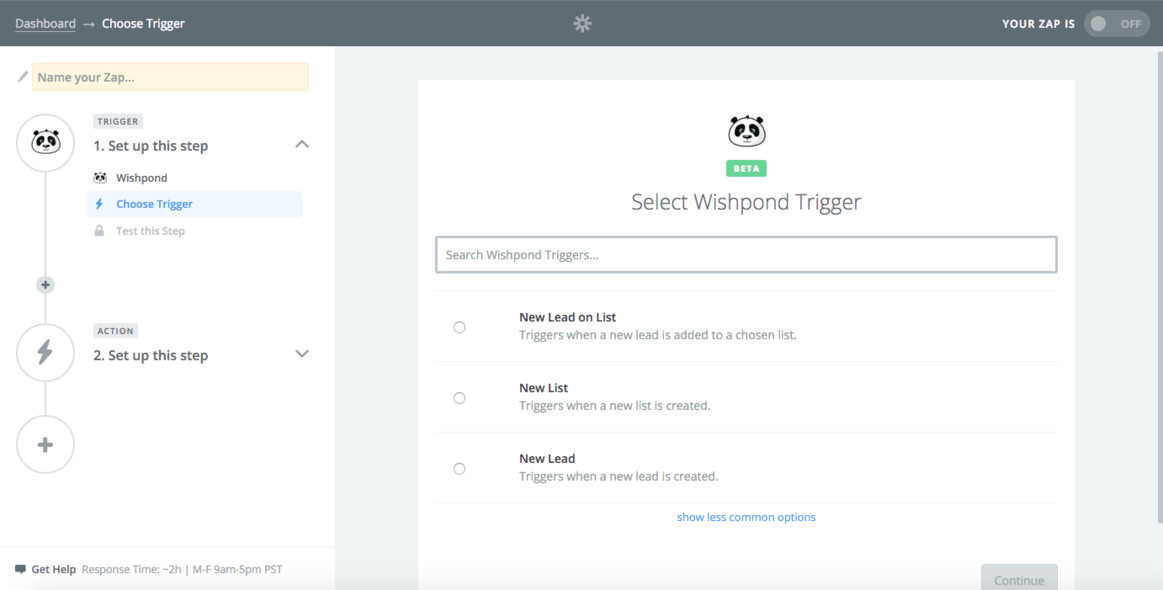Click the 'New Lead on List' title text
This screenshot has height=590, width=1163.
coord(567,317)
